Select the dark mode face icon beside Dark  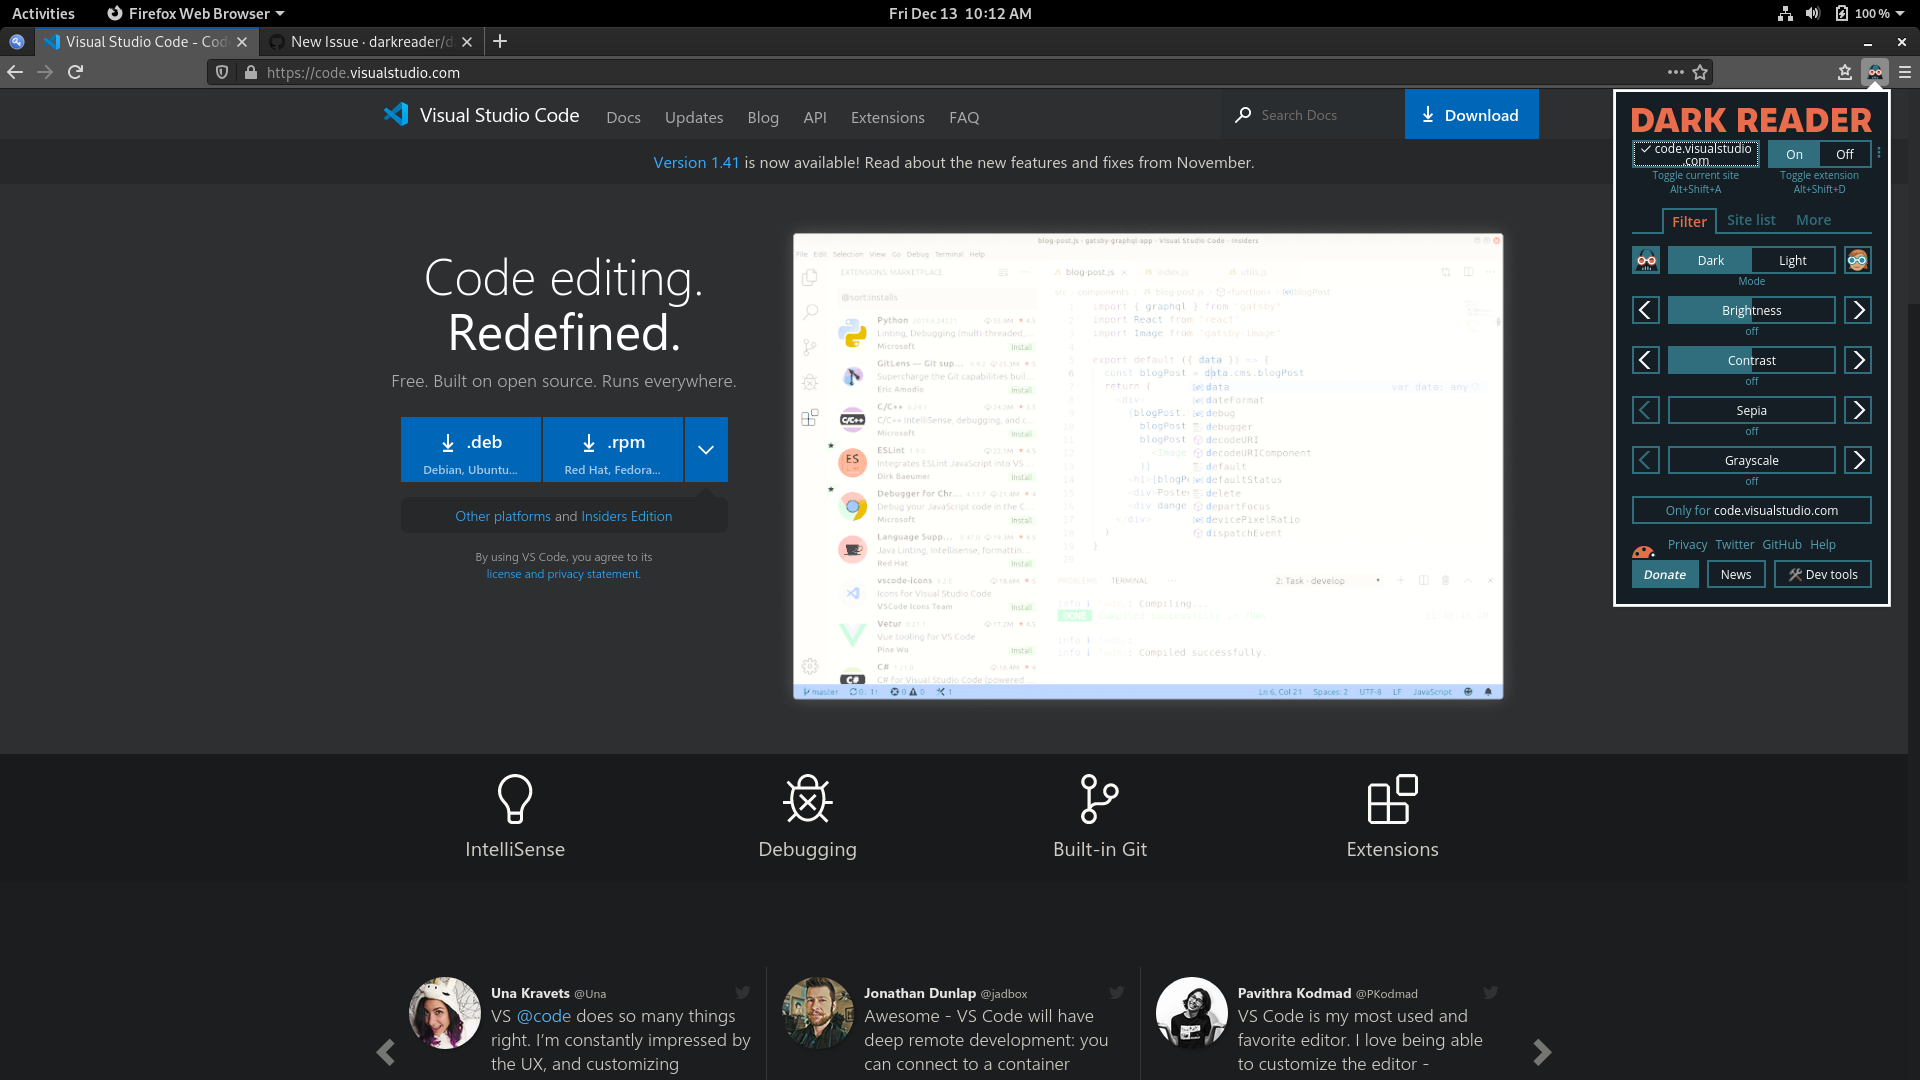tap(1646, 260)
